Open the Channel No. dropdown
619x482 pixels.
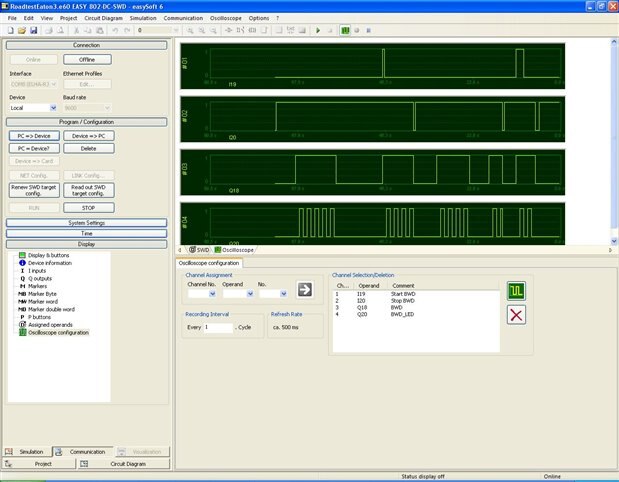pos(201,294)
